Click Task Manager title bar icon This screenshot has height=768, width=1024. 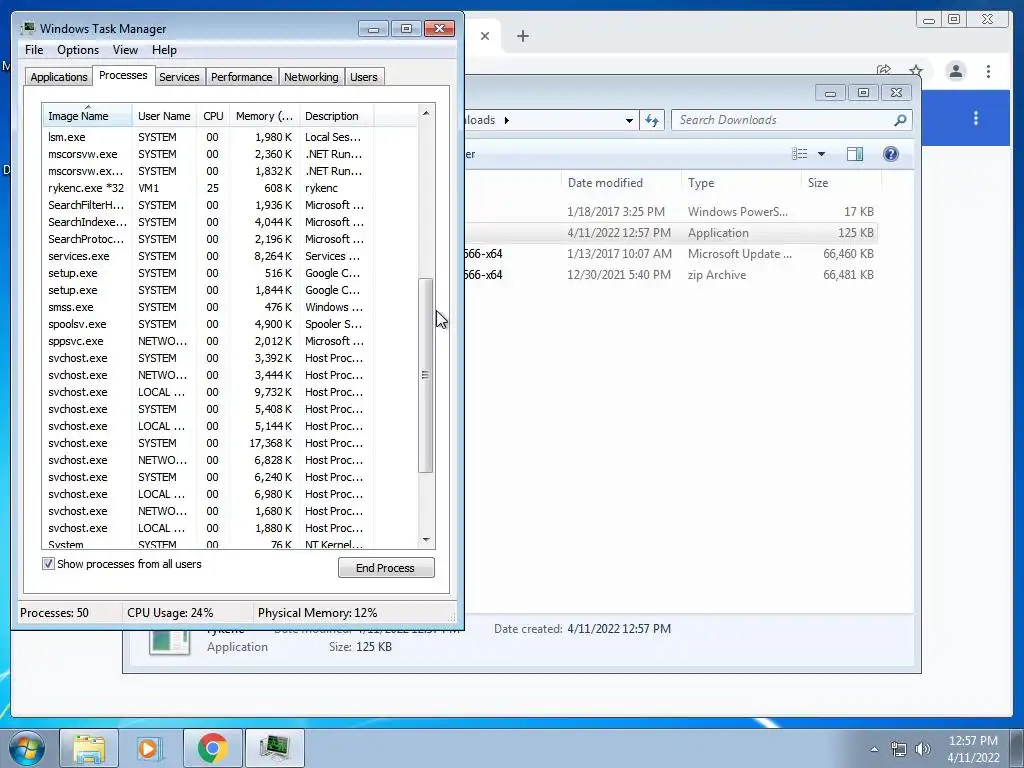pos(27,29)
